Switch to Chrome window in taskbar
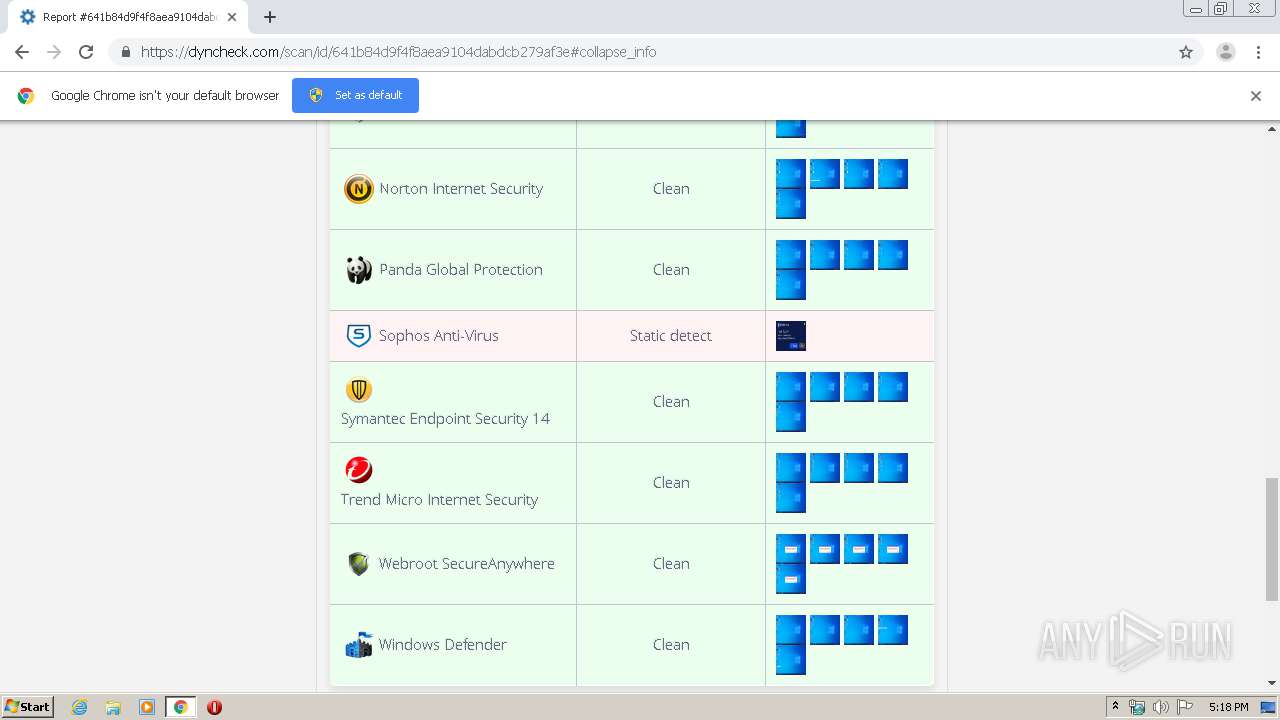Image resolution: width=1280 pixels, height=720 pixels. tap(180, 707)
